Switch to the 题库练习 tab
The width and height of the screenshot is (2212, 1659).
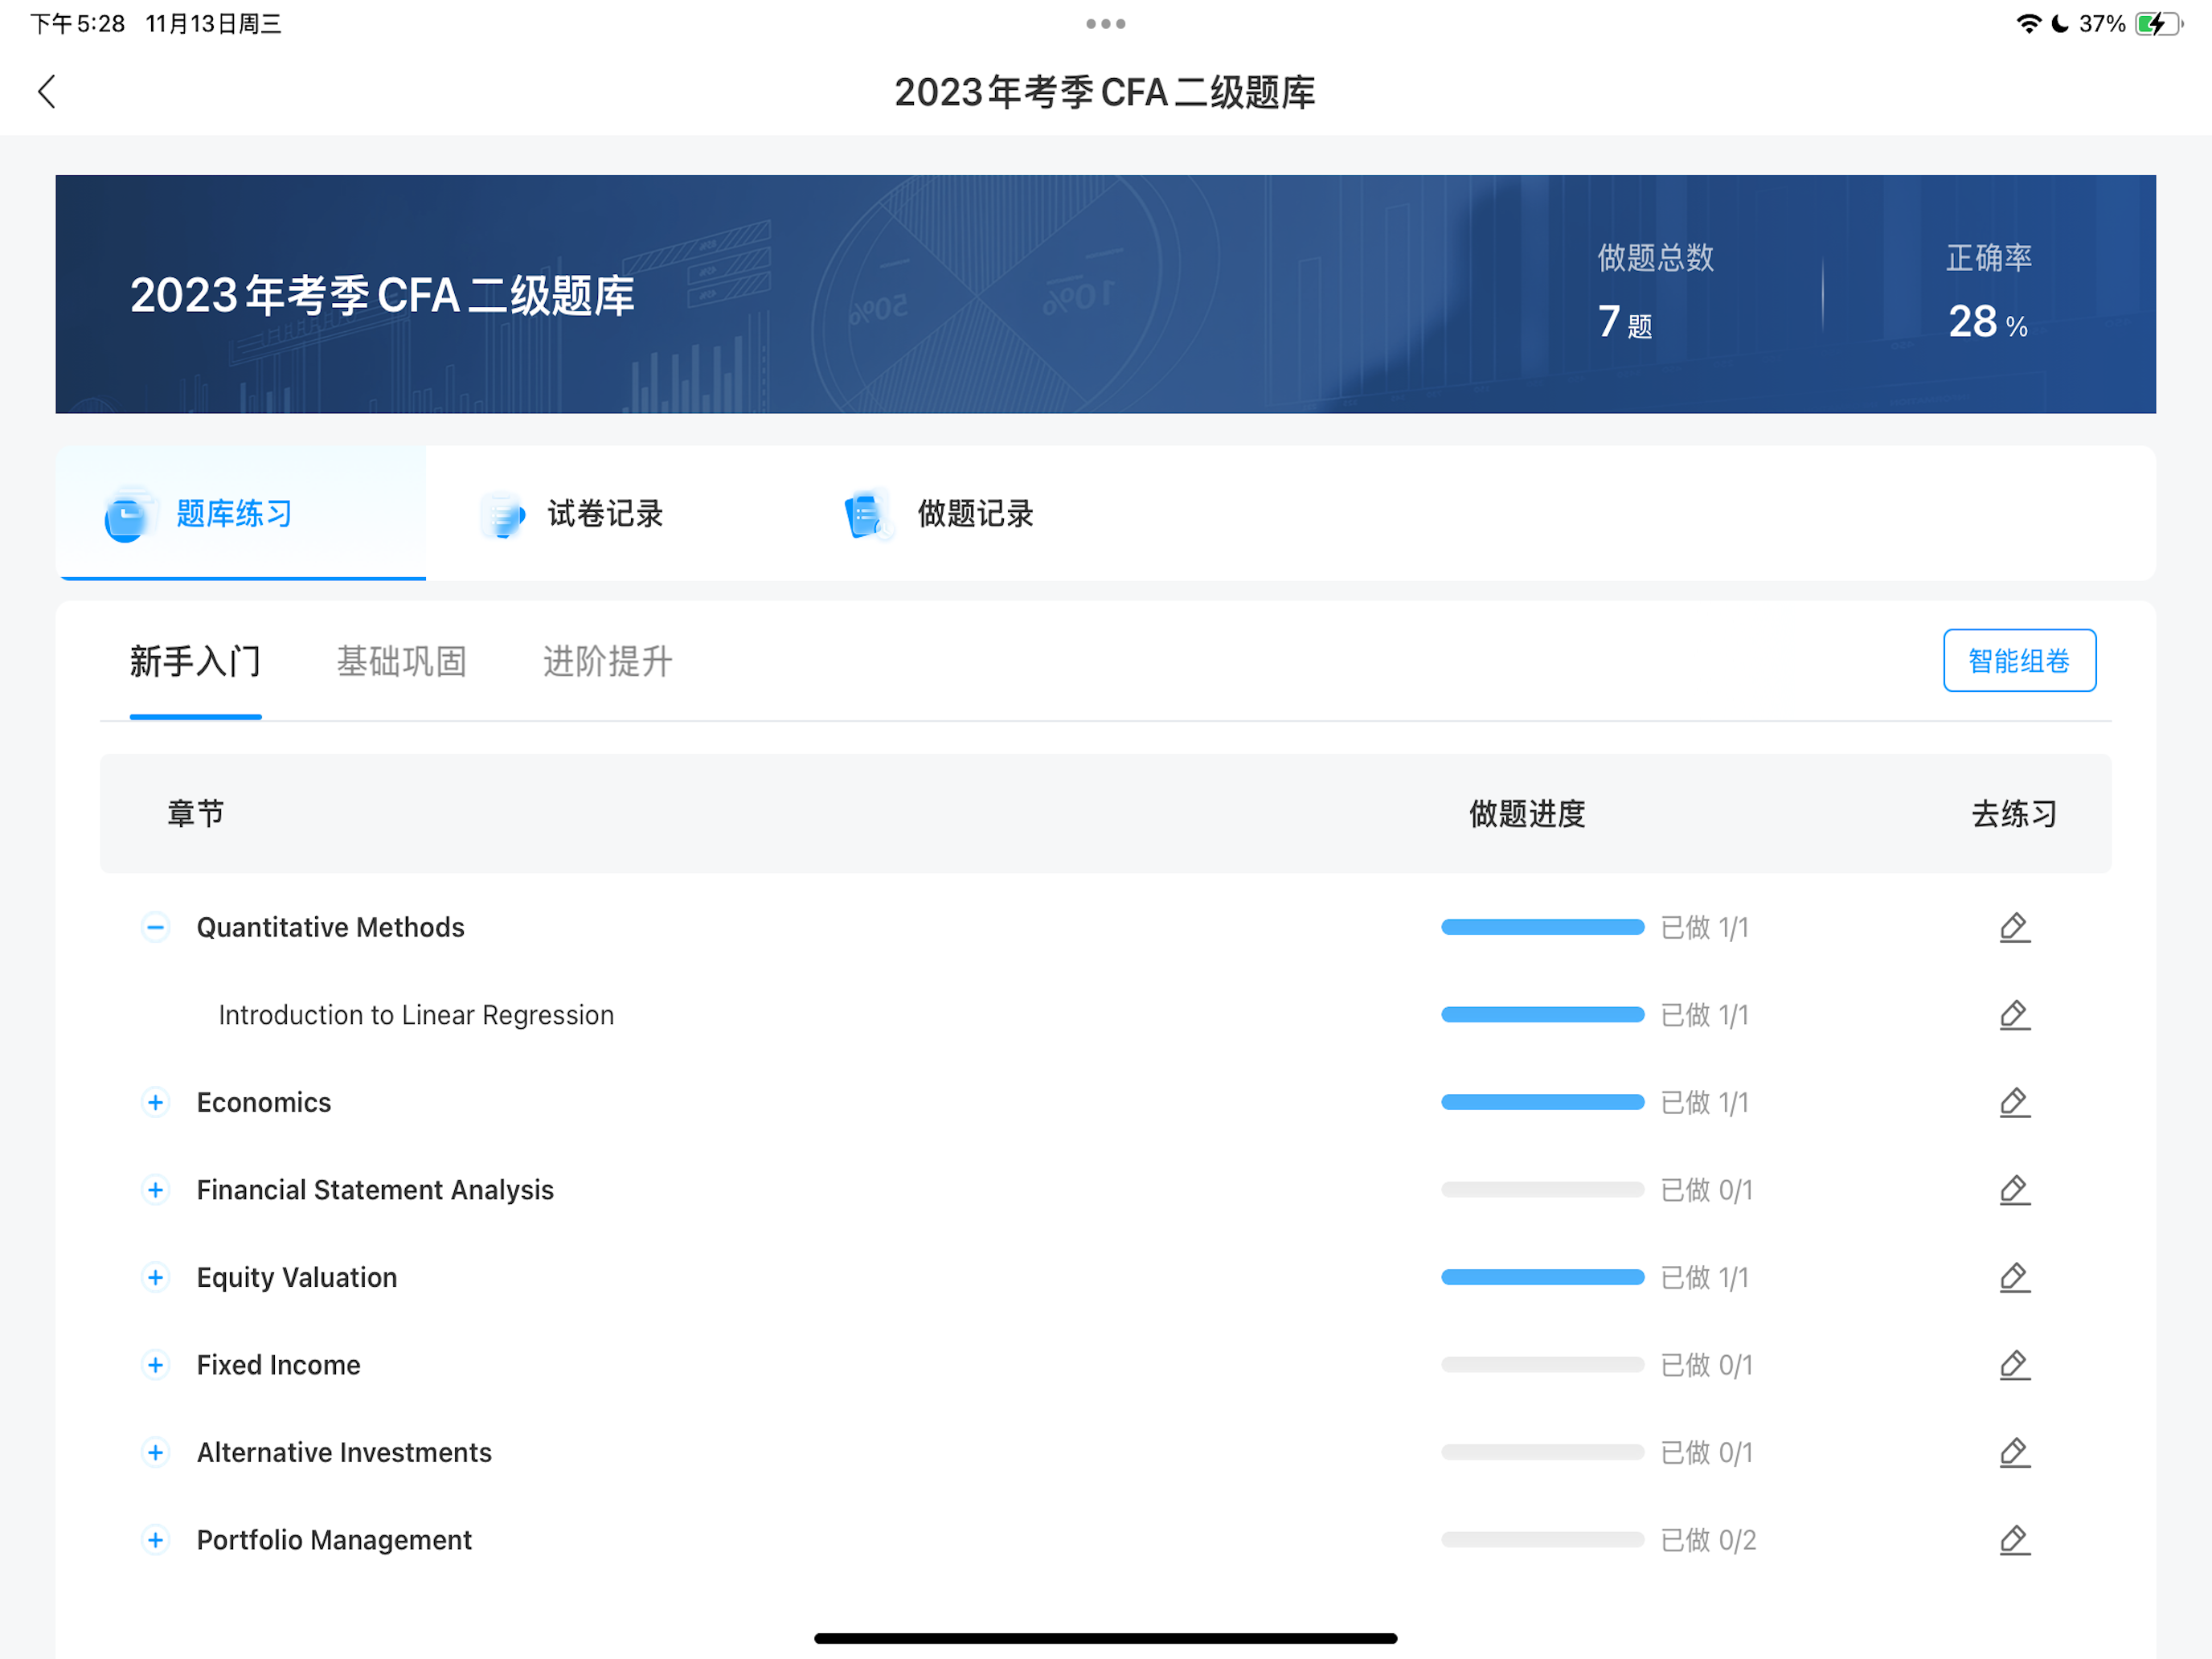(x=241, y=514)
